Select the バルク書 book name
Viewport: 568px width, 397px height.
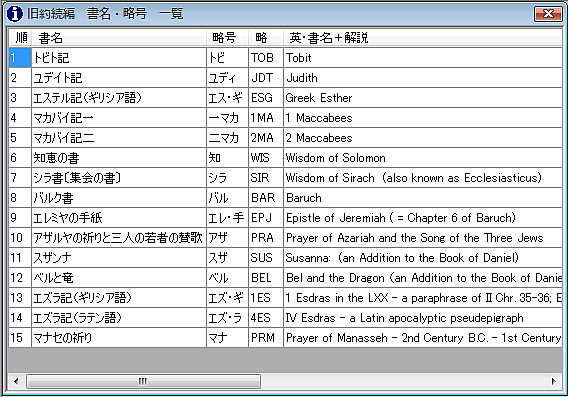[x=119, y=198]
